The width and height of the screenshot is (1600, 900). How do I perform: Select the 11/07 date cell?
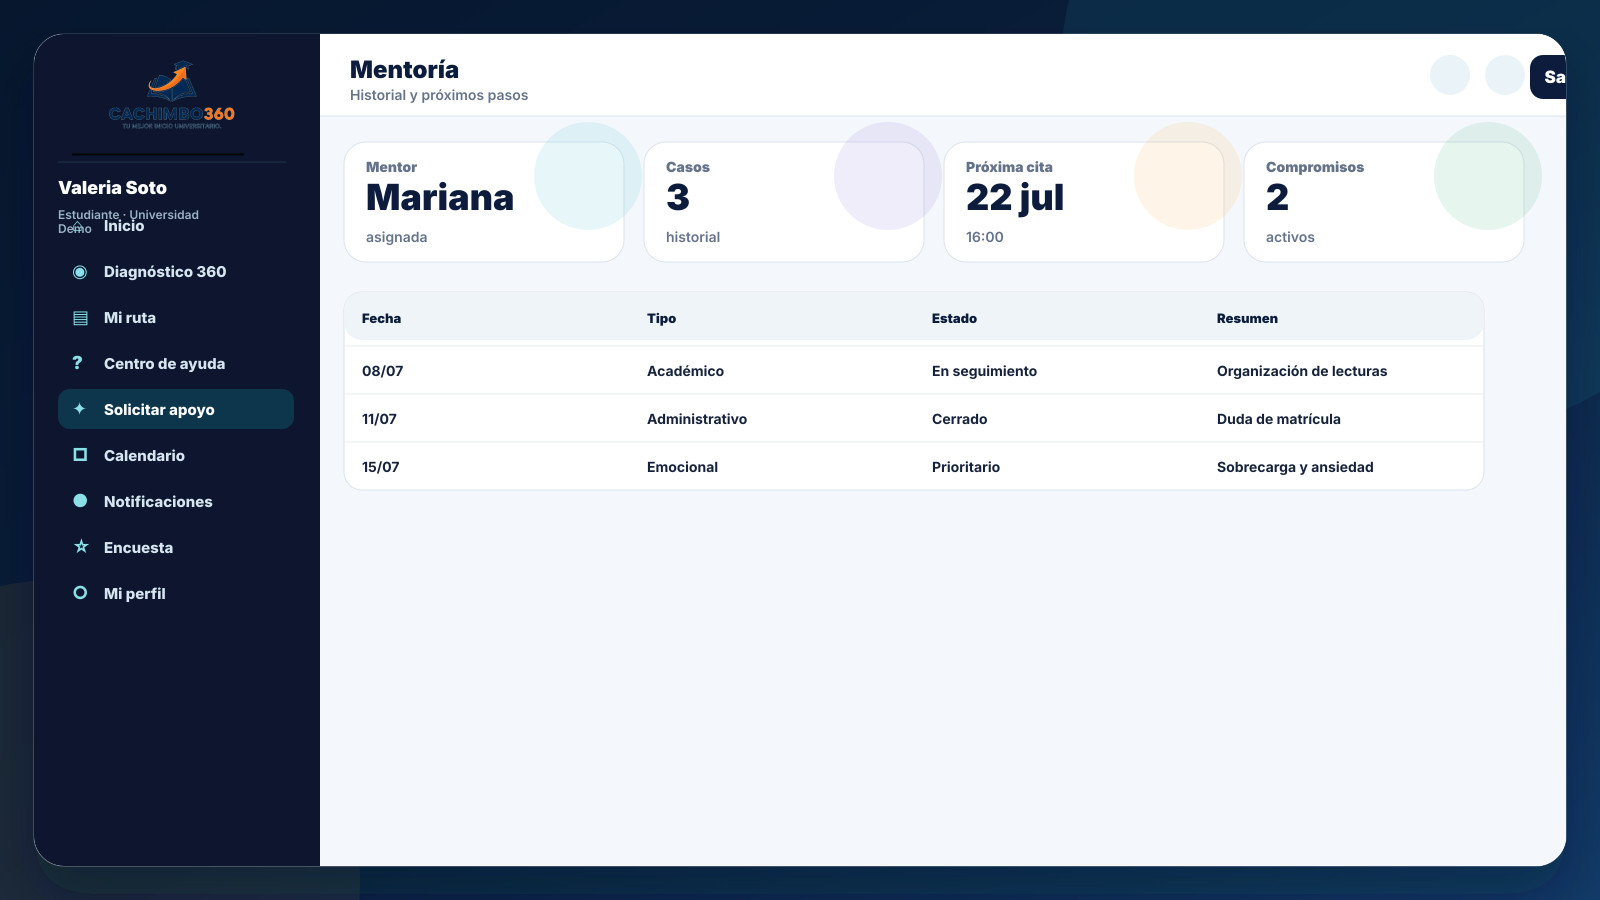379,419
